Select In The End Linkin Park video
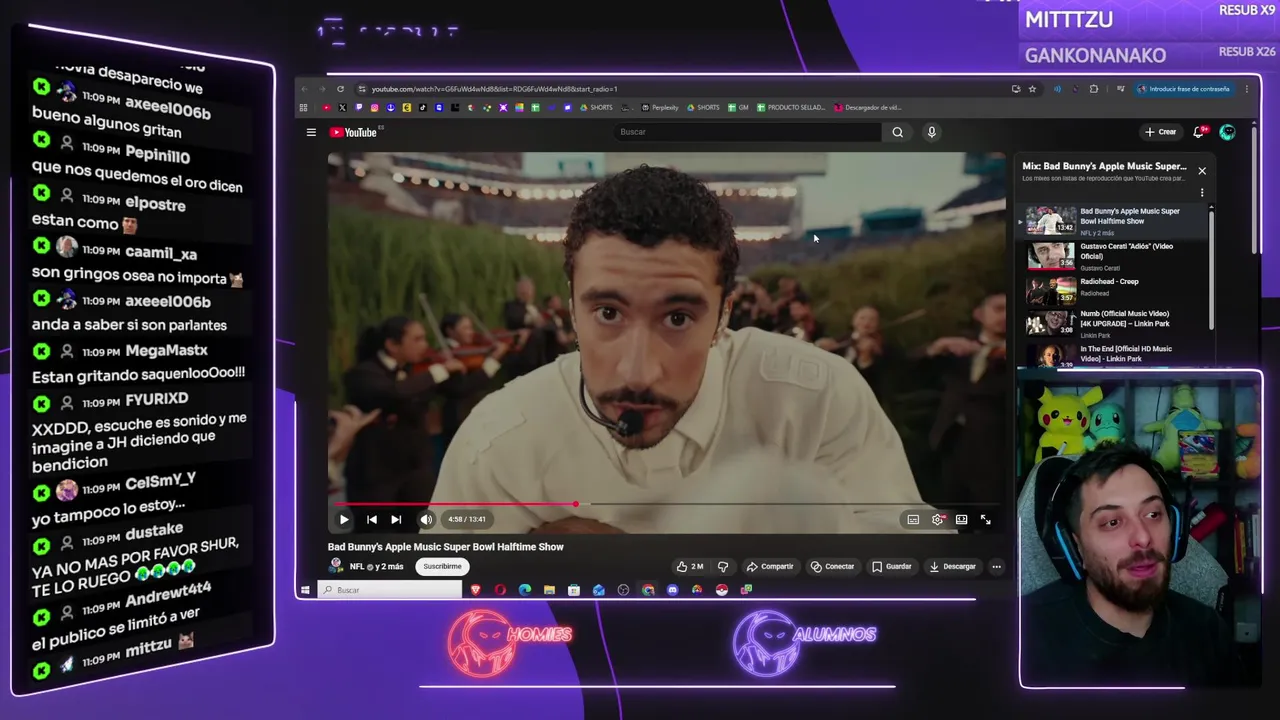Image resolution: width=1280 pixels, height=720 pixels. click(x=1113, y=355)
